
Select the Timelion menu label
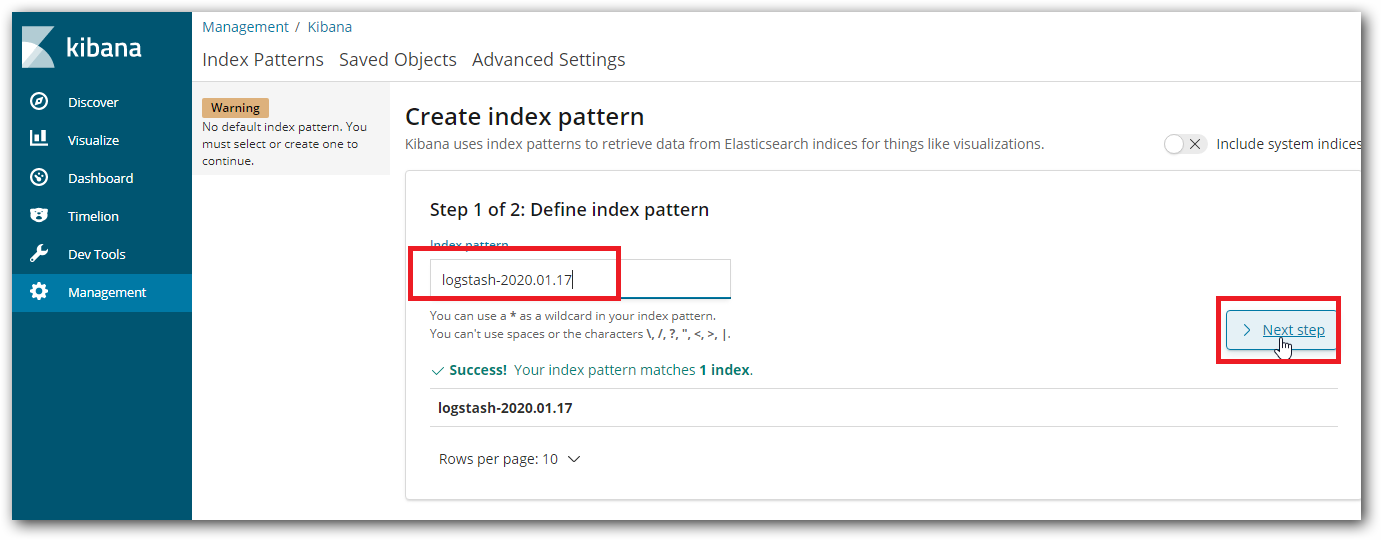[x=93, y=216]
